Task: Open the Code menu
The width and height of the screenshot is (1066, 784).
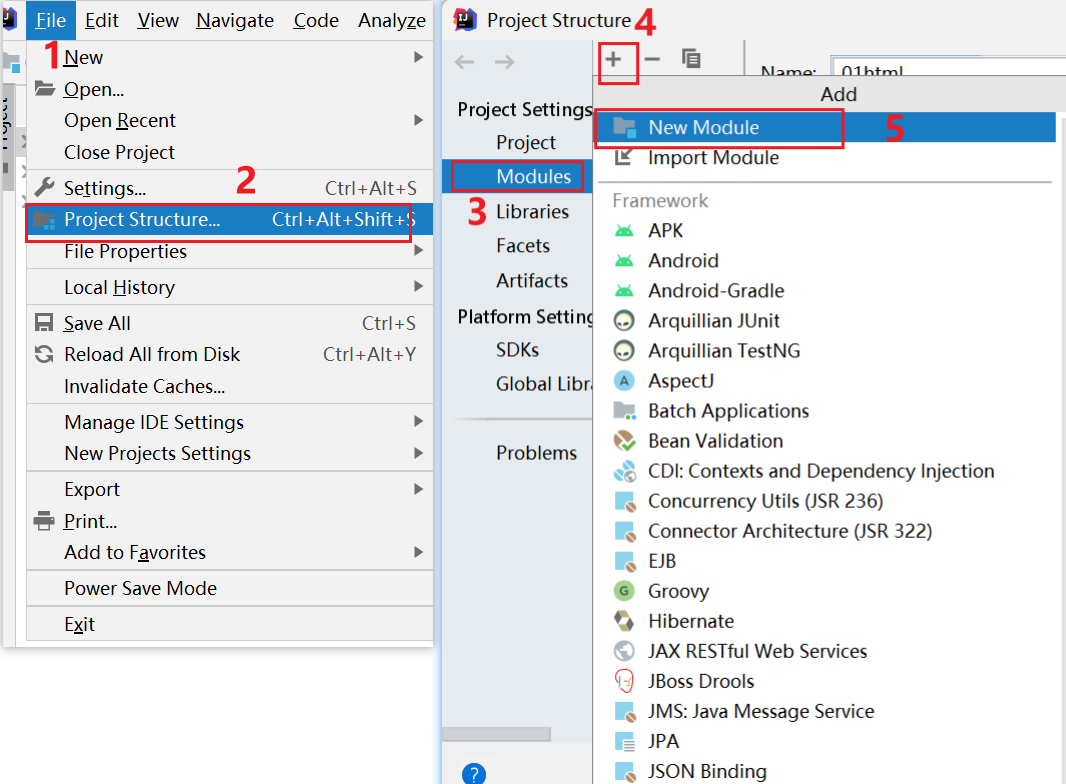Action: (x=316, y=20)
